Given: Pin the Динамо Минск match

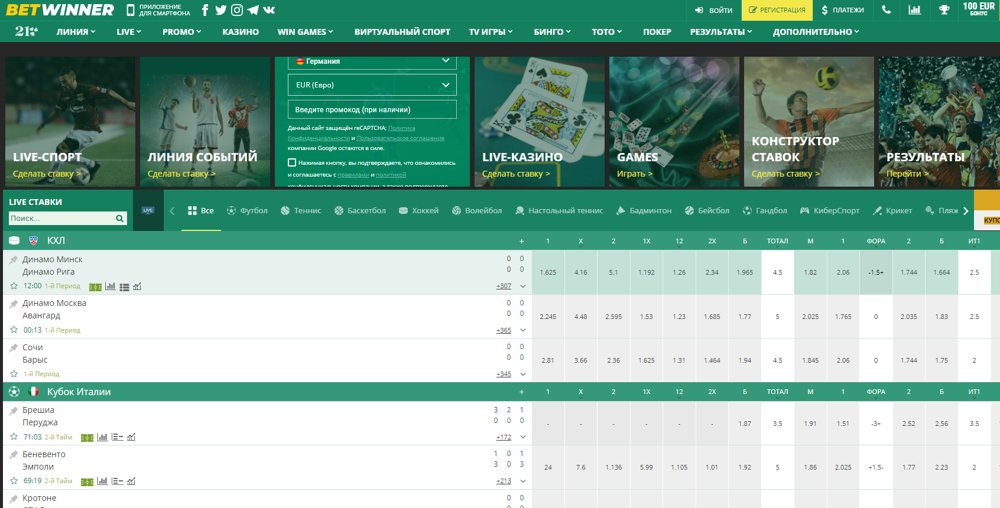Looking at the screenshot, I should (x=13, y=260).
